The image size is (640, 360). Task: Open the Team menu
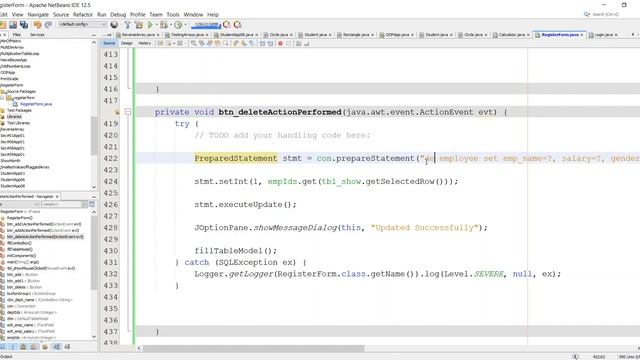tap(156, 14)
